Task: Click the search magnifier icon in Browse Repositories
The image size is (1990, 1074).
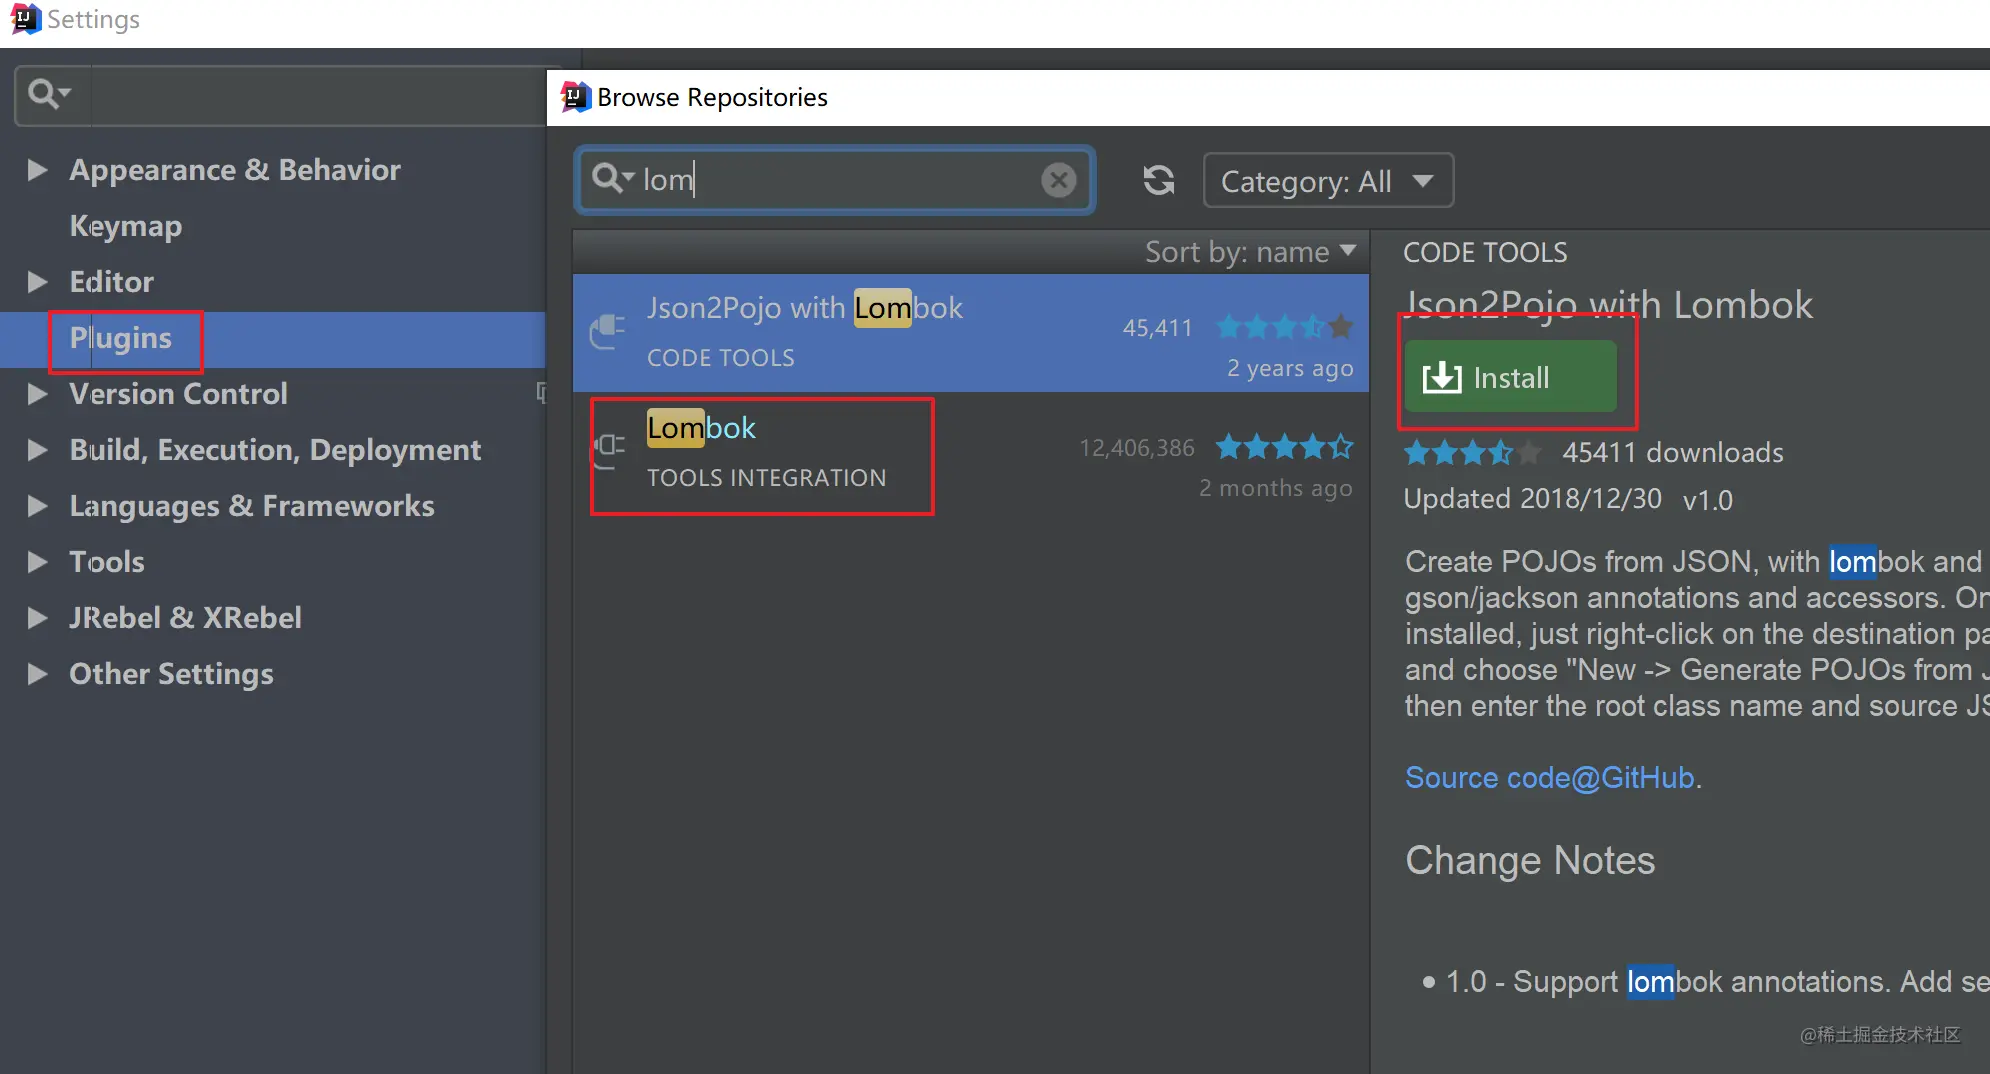Action: coord(613,179)
